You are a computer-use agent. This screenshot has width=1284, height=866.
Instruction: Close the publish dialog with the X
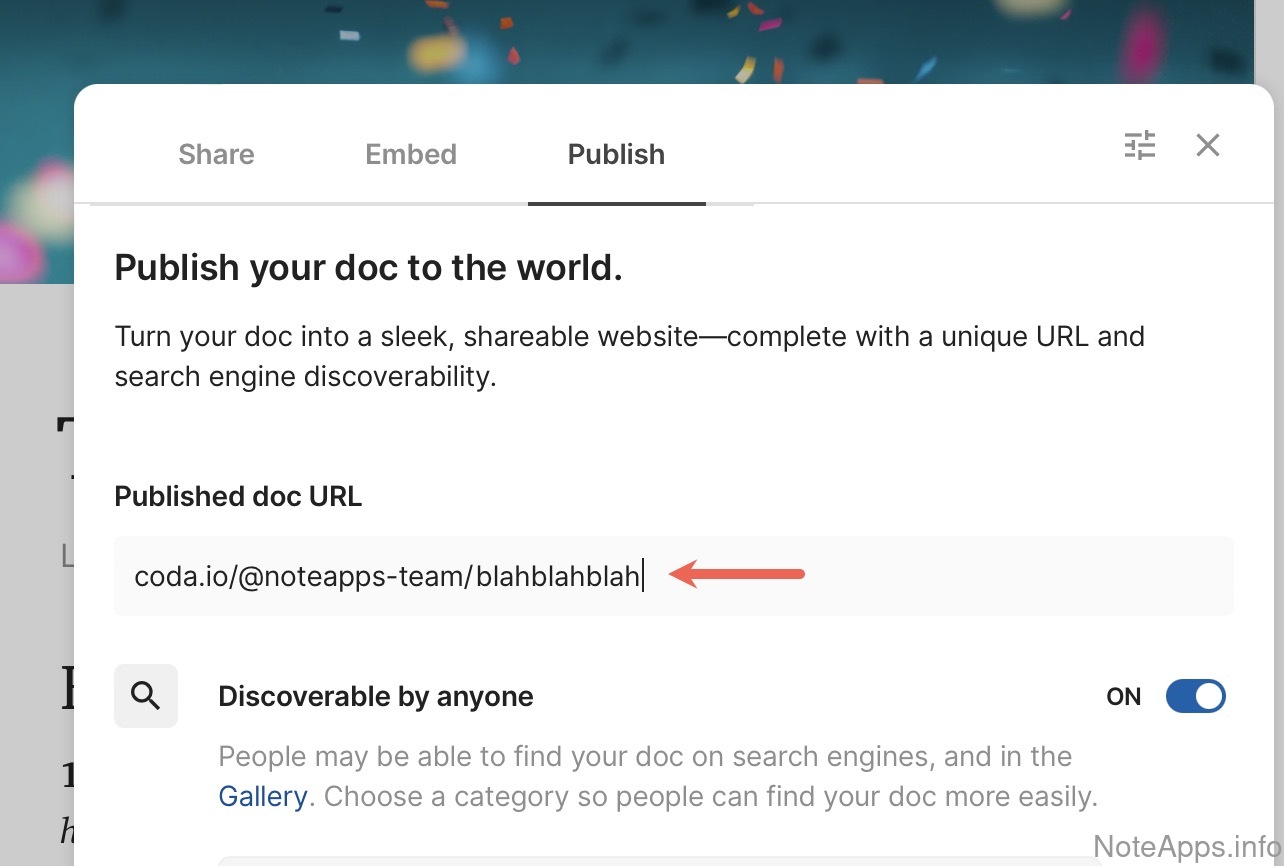point(1208,146)
